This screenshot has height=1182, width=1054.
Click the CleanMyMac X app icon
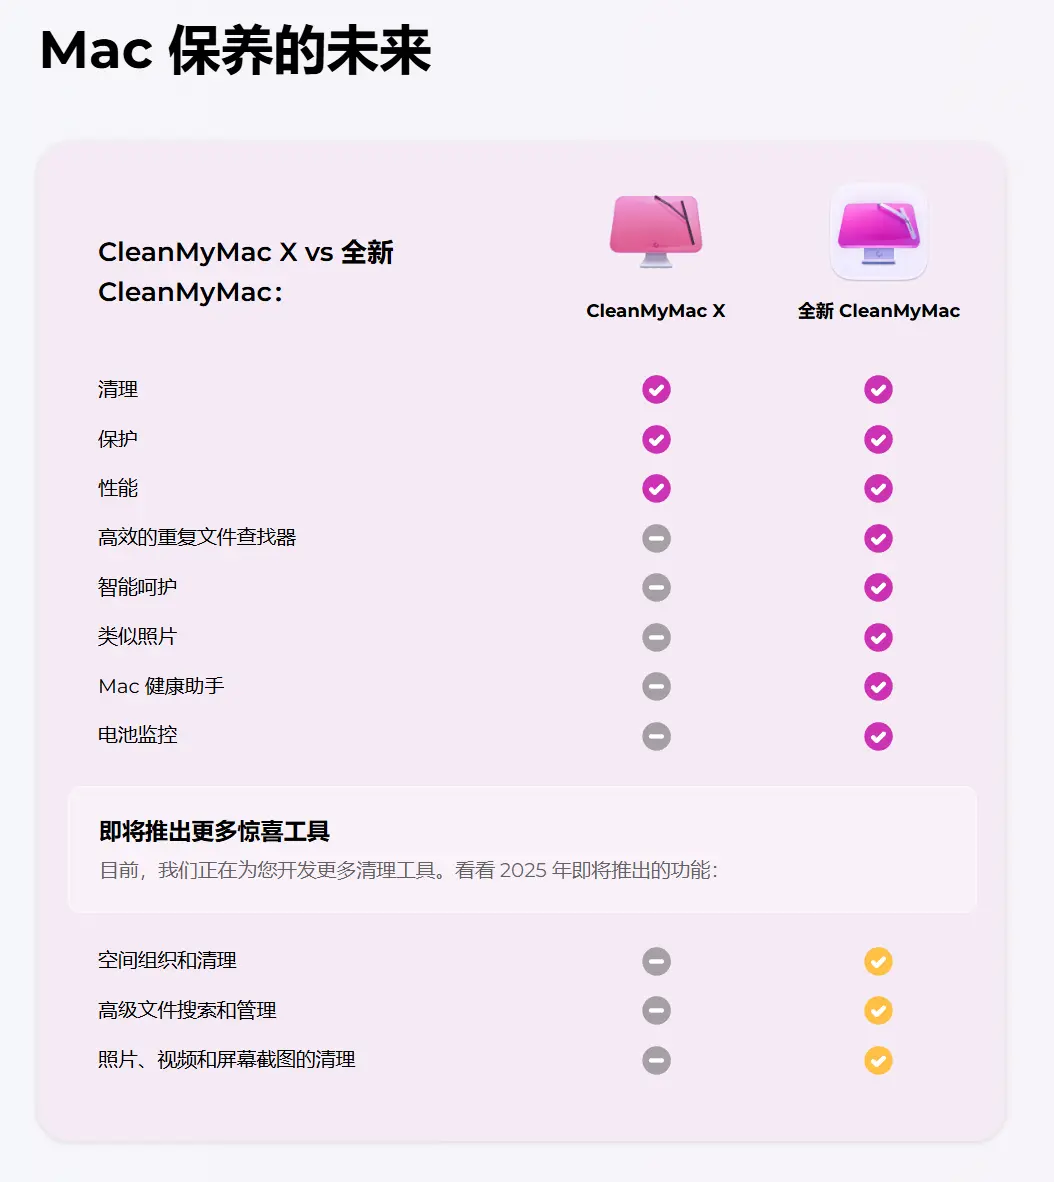656,231
